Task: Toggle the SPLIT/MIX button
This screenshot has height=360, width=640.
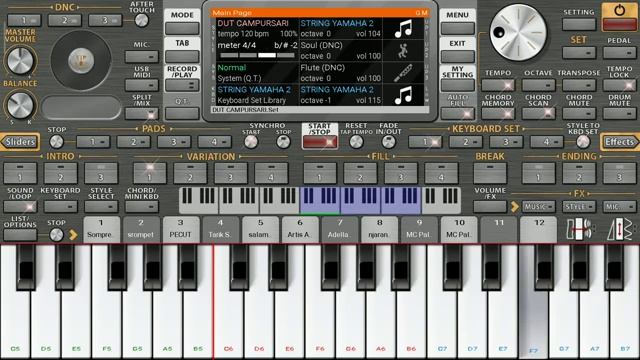Action: 142,113
